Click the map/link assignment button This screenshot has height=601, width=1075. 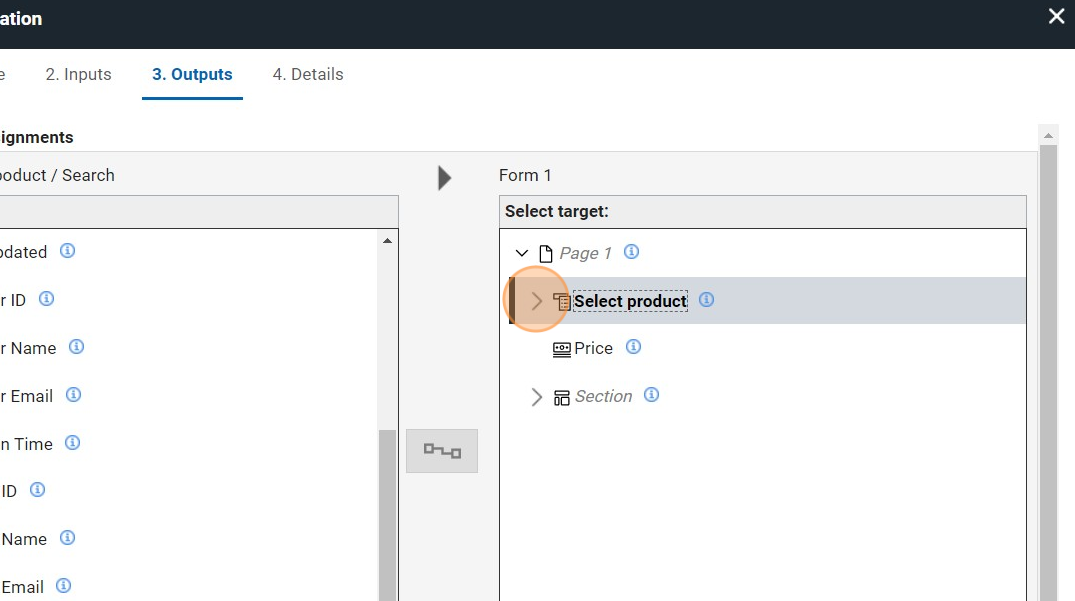[x=442, y=451]
